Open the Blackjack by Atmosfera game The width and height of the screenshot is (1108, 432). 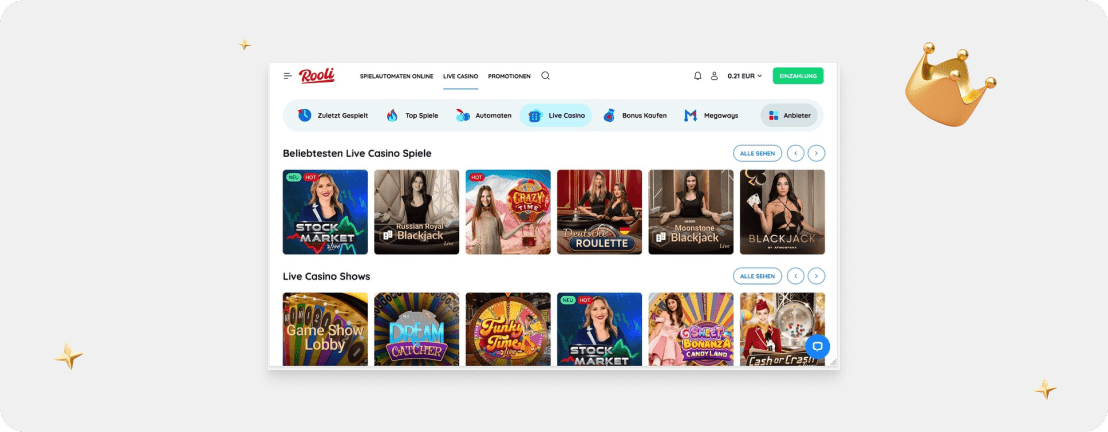tap(782, 211)
